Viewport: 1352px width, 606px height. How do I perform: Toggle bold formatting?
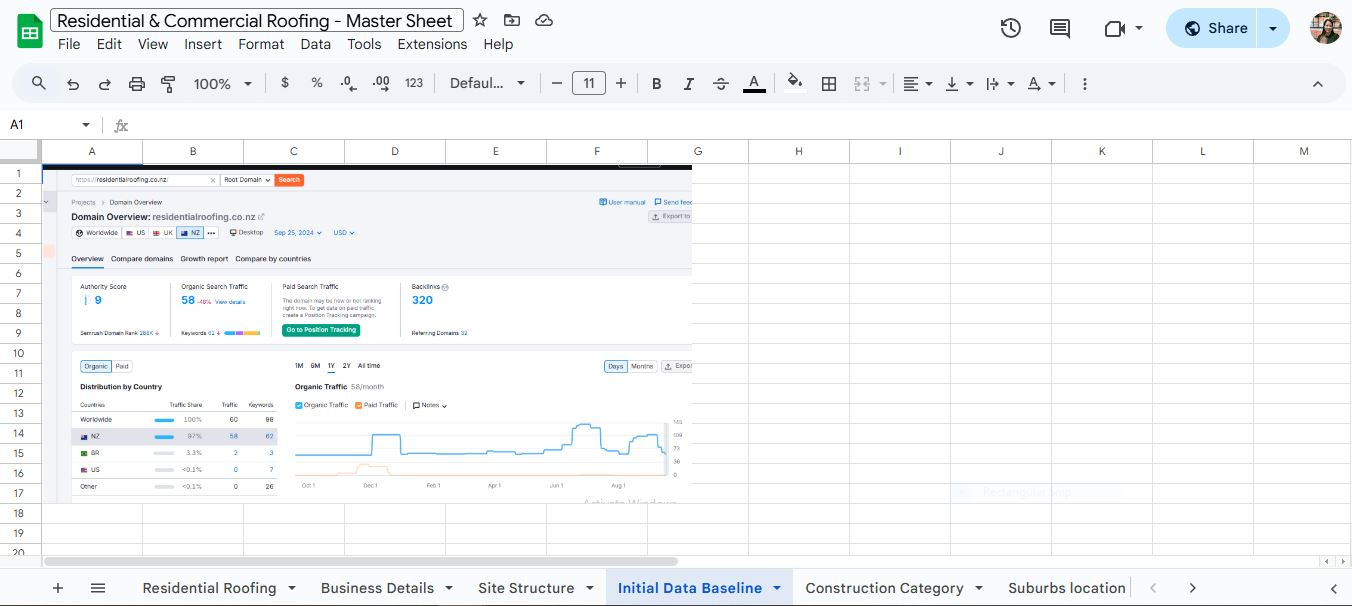point(657,84)
